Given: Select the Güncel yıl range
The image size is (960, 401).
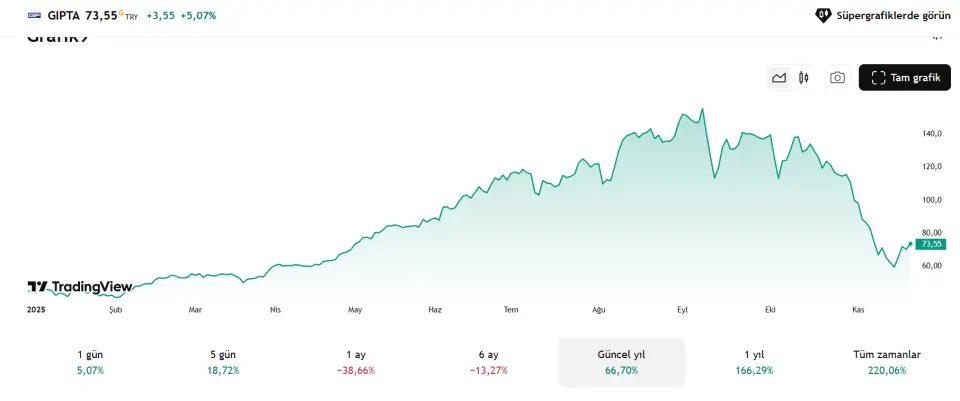Looking at the screenshot, I should (x=621, y=362).
